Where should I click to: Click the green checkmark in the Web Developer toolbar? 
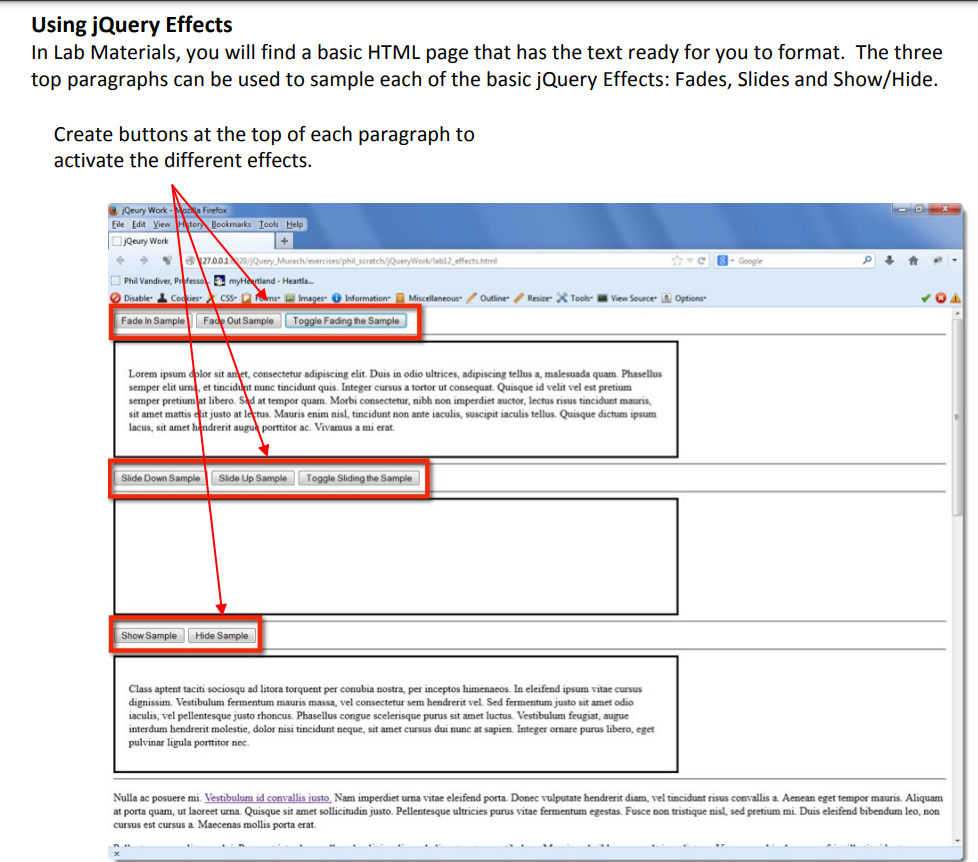pyautogui.click(x=925, y=298)
